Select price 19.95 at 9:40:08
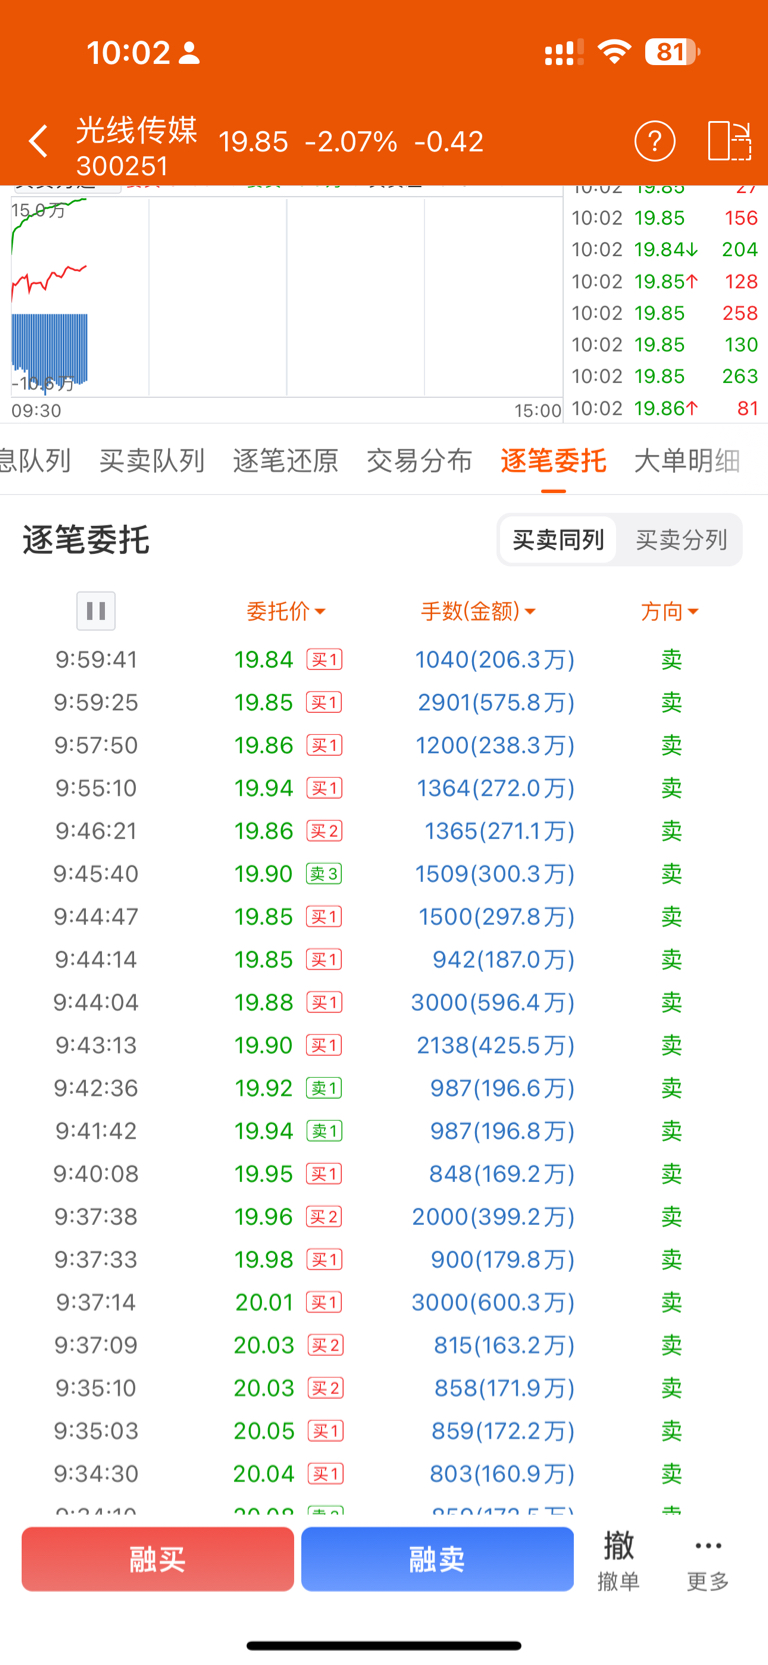768x1665 pixels. click(264, 1174)
